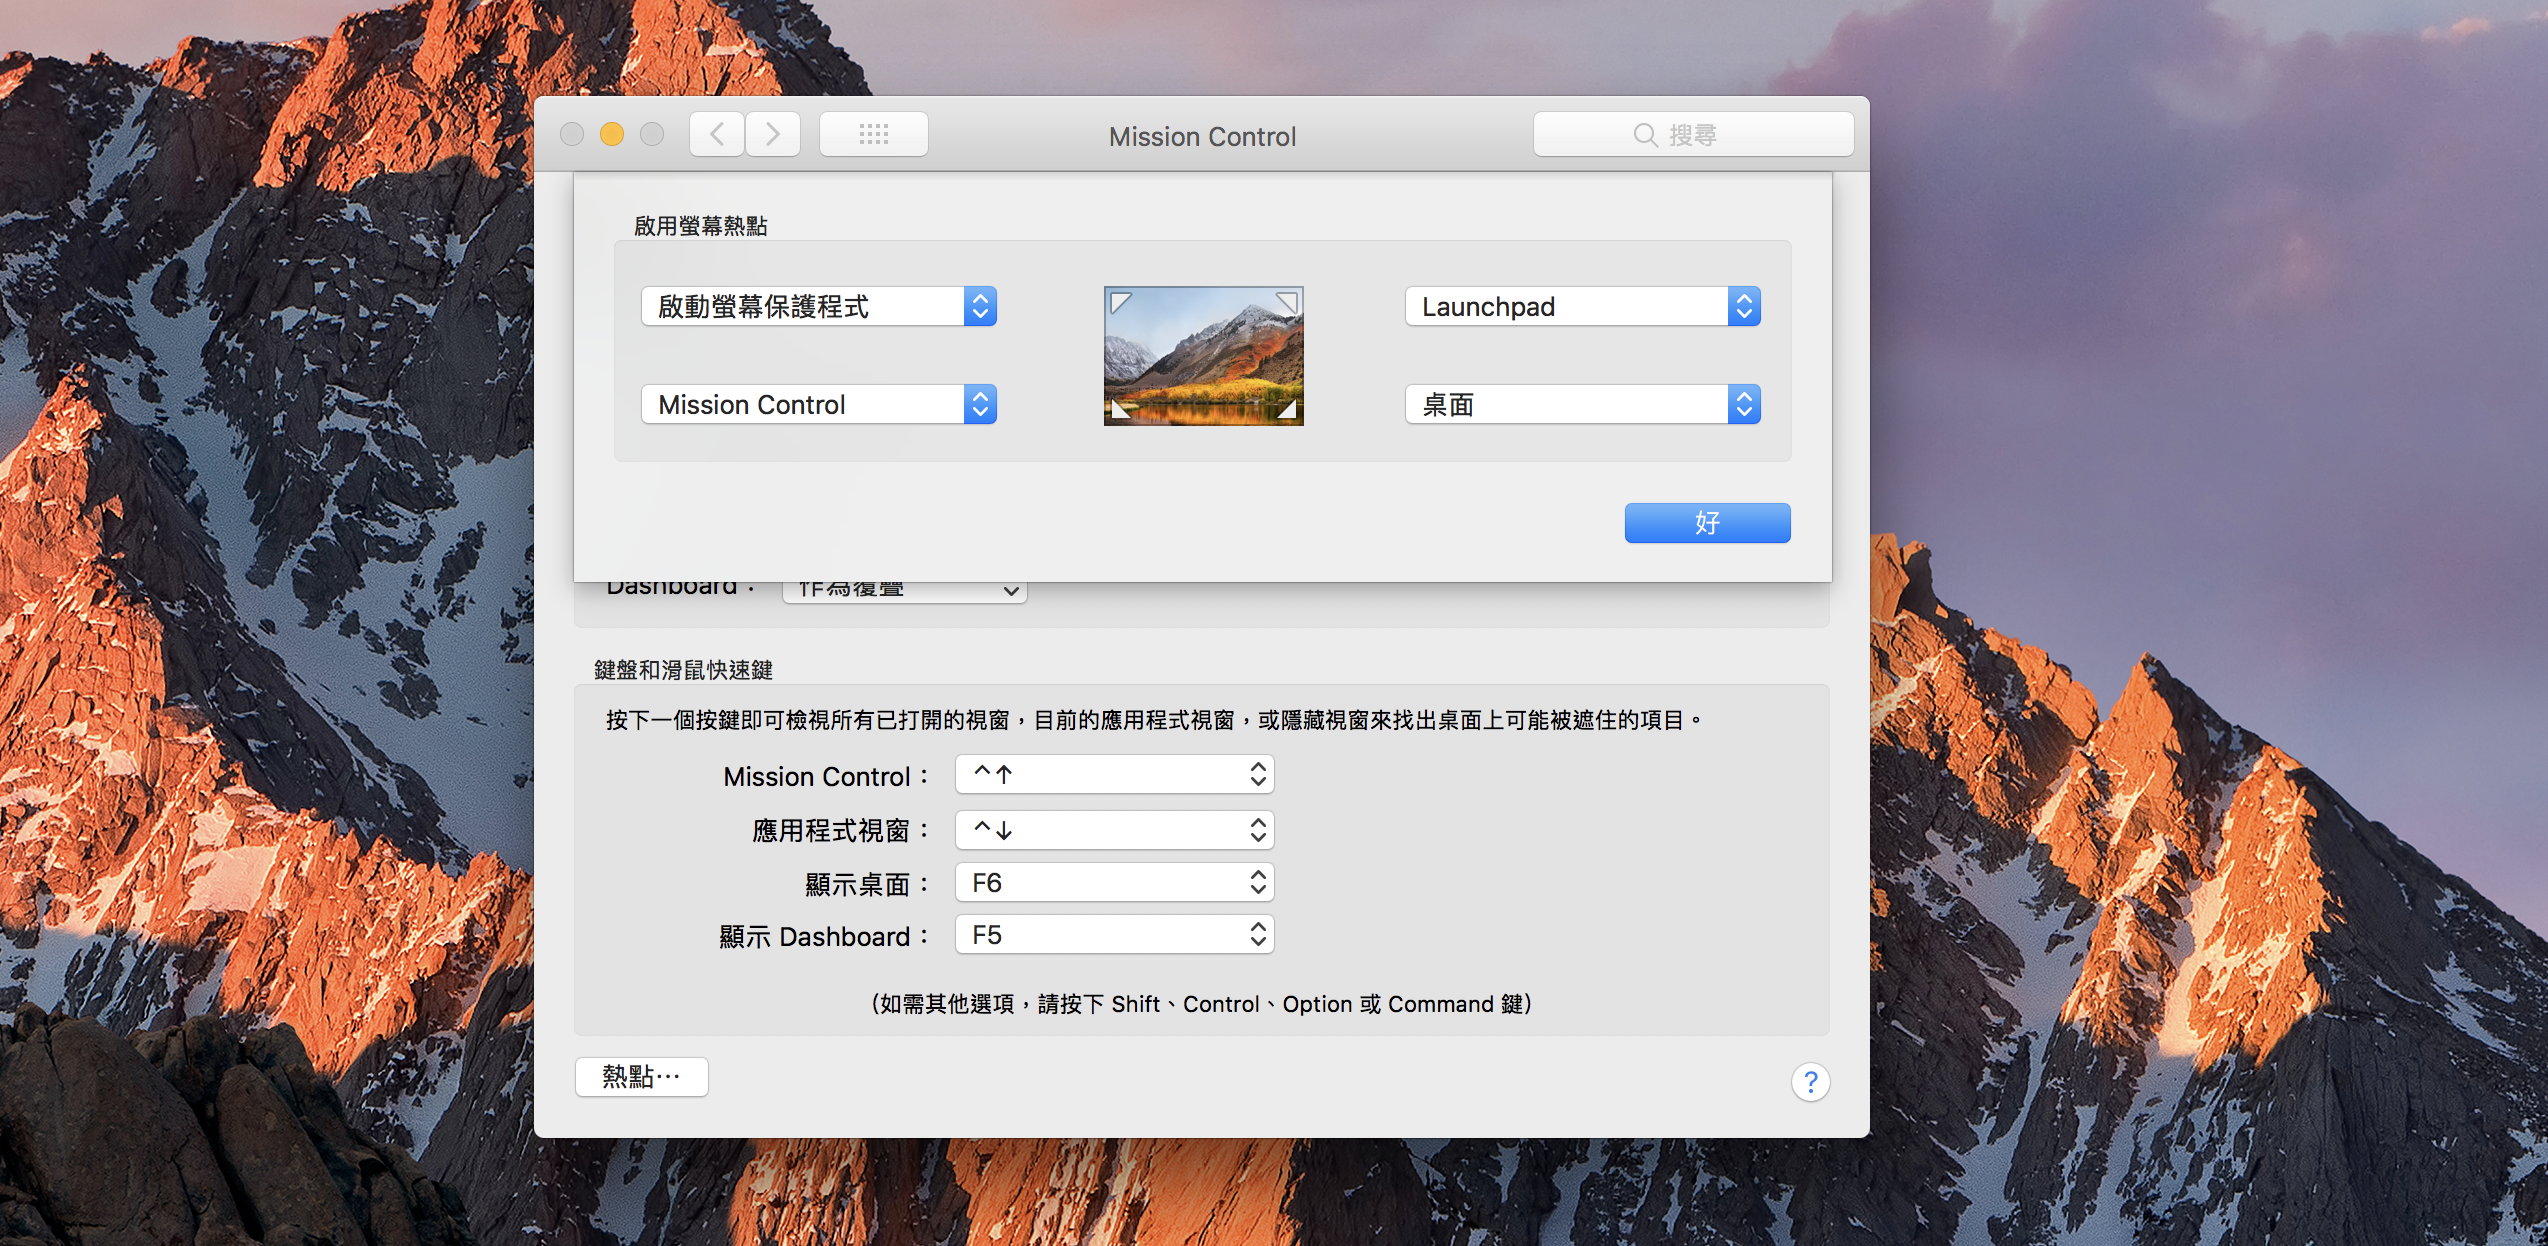Open the 顯示桌面 shortcut dropdown showing F6

[x=1115, y=882]
